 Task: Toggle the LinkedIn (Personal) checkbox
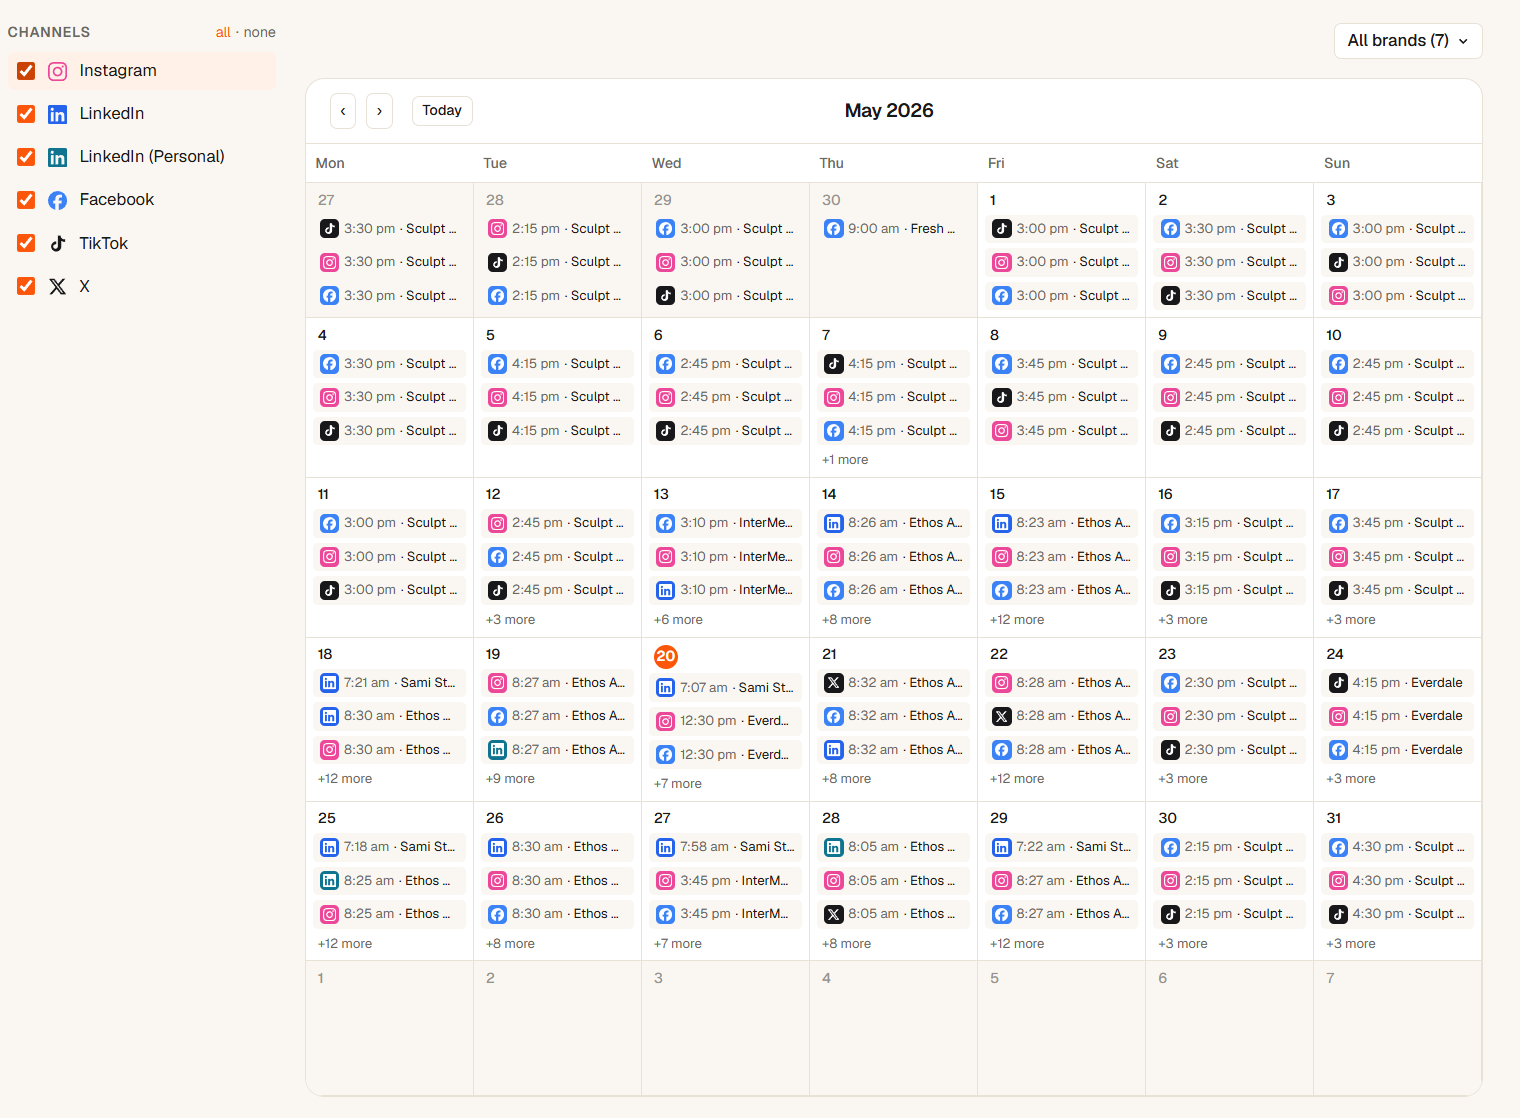tap(26, 157)
